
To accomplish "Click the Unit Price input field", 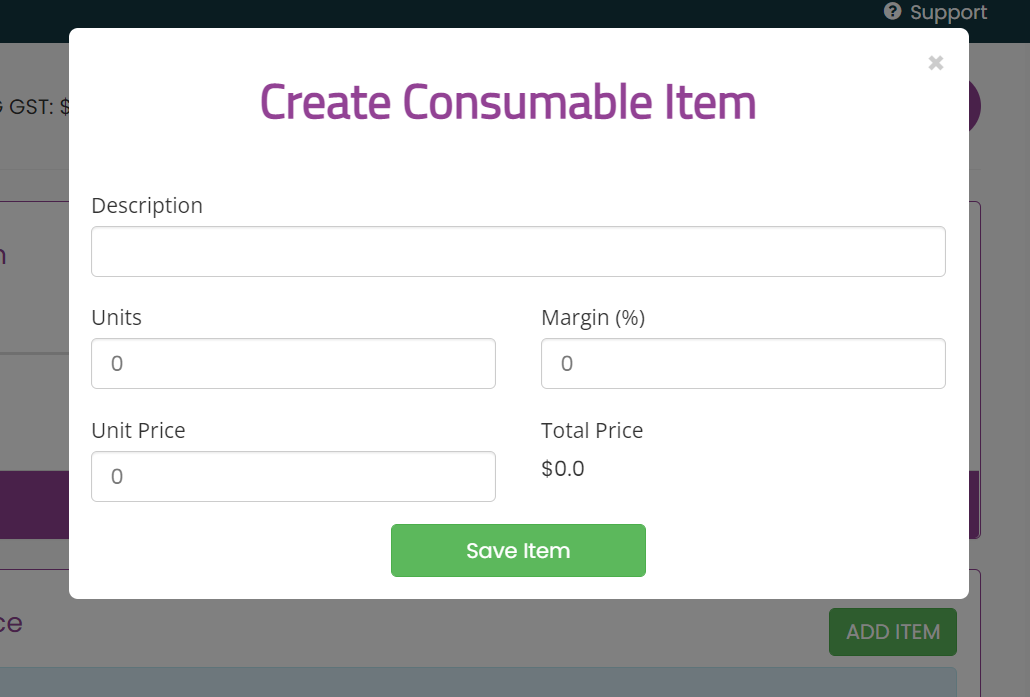I will 293,476.
